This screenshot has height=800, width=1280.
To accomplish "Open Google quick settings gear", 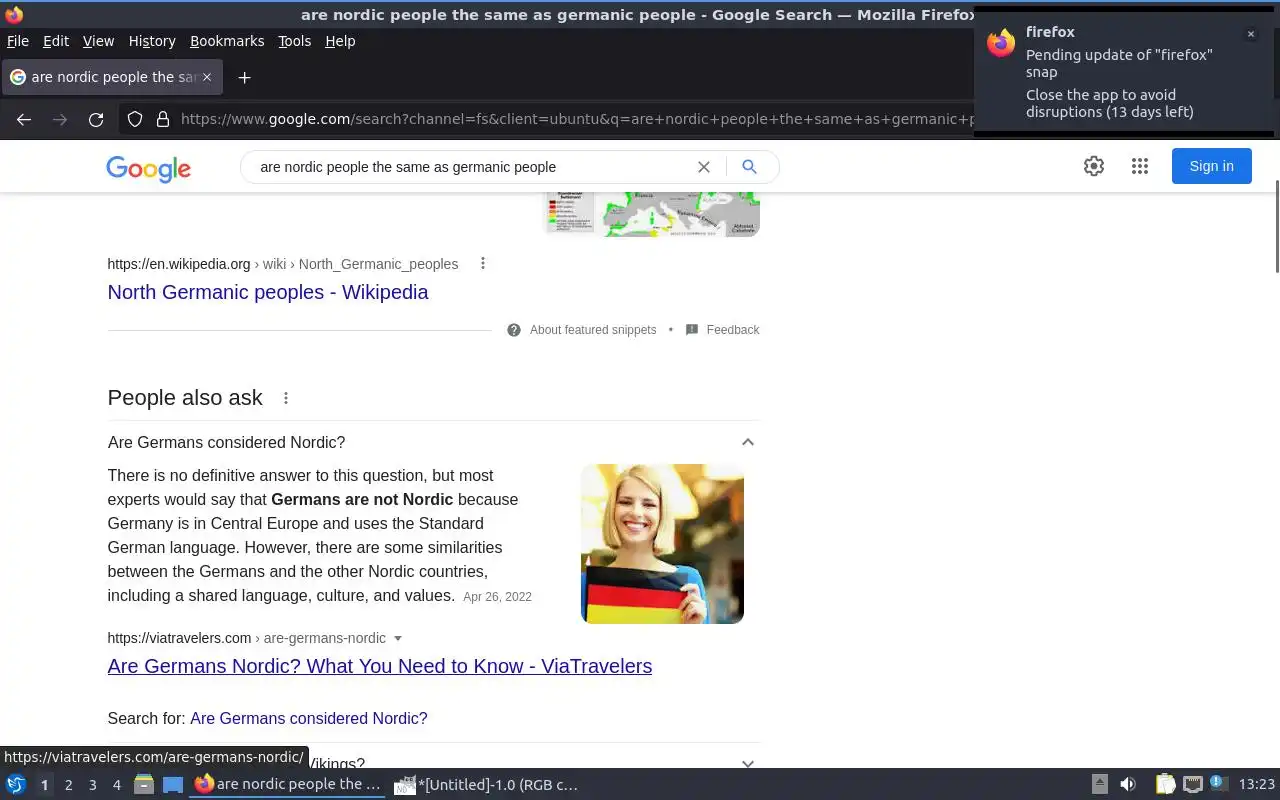I will click(1094, 166).
